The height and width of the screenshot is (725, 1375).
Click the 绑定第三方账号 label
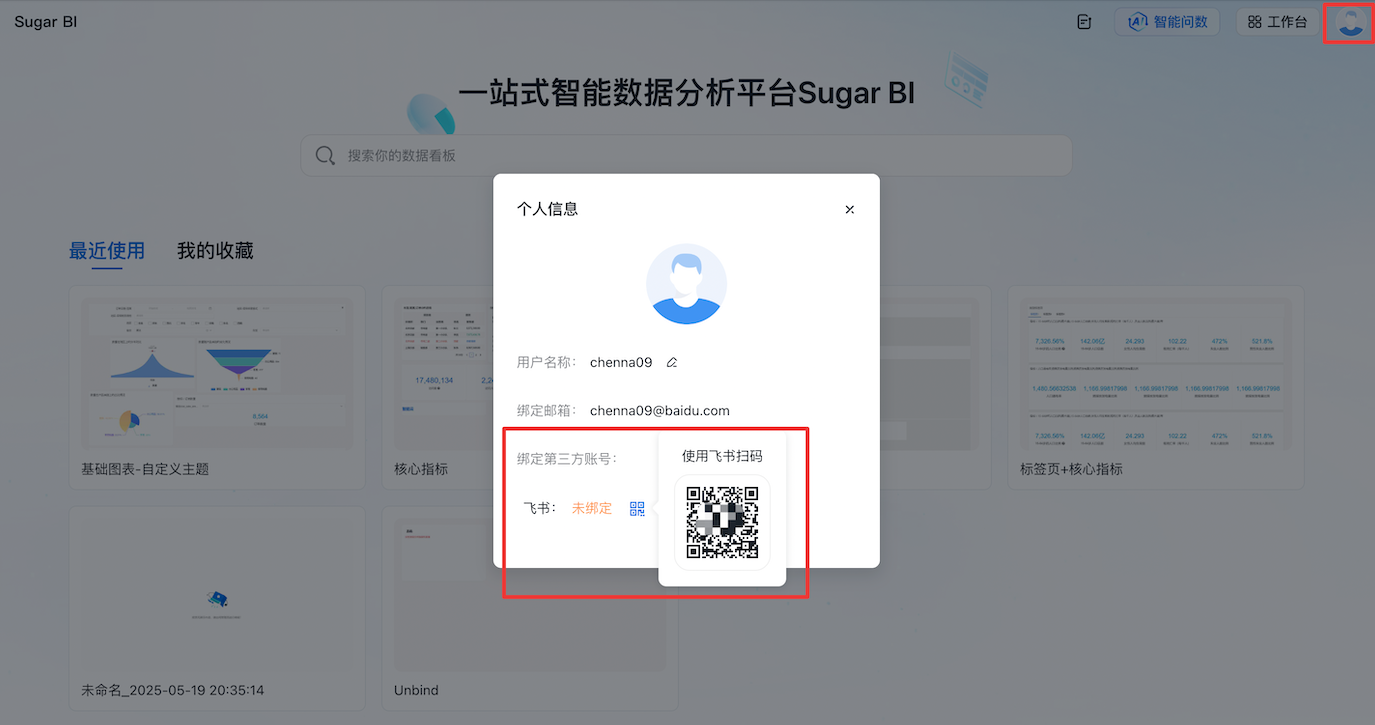(x=568, y=459)
